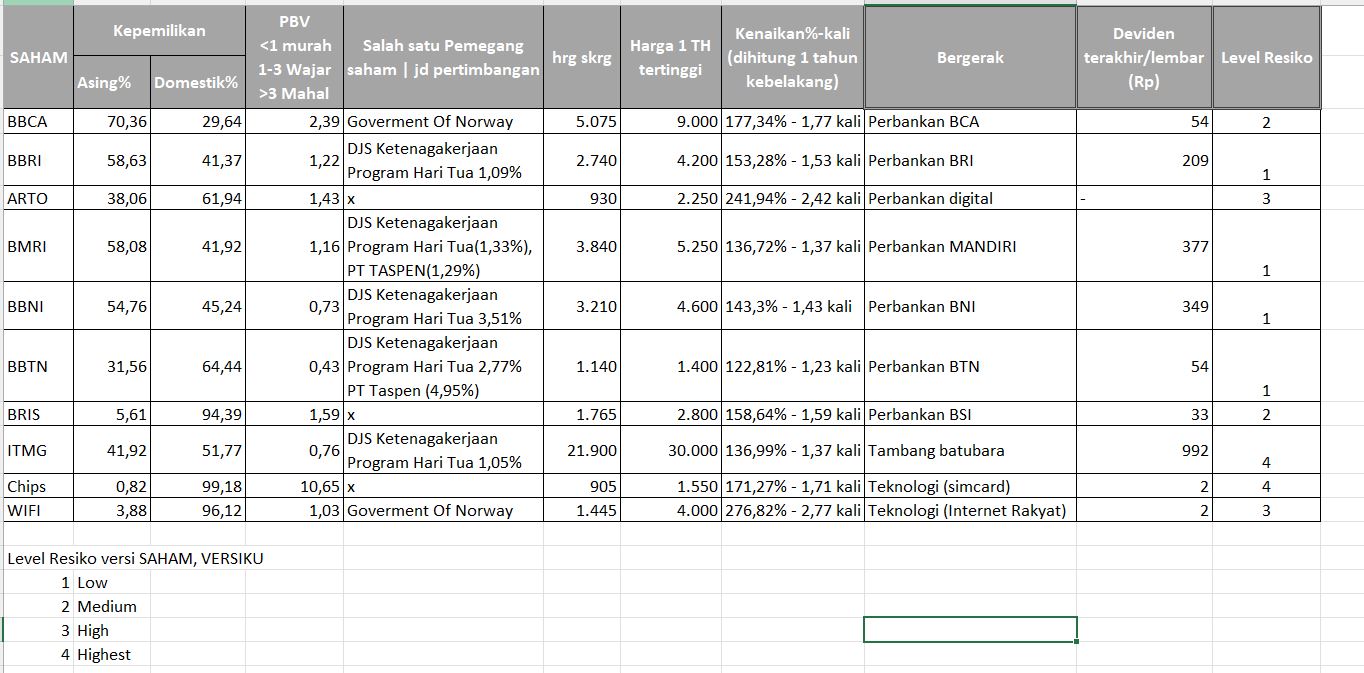Select the 'Perbankan MANDIRI' cell
The image size is (1364, 673).
point(970,246)
